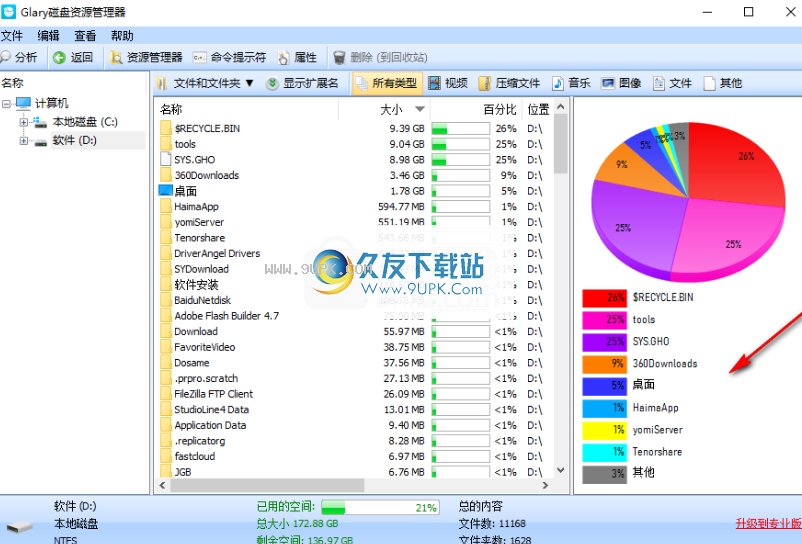The width and height of the screenshot is (802, 544).
Task: Expand the Software (D:) tree node
Action: (24, 141)
